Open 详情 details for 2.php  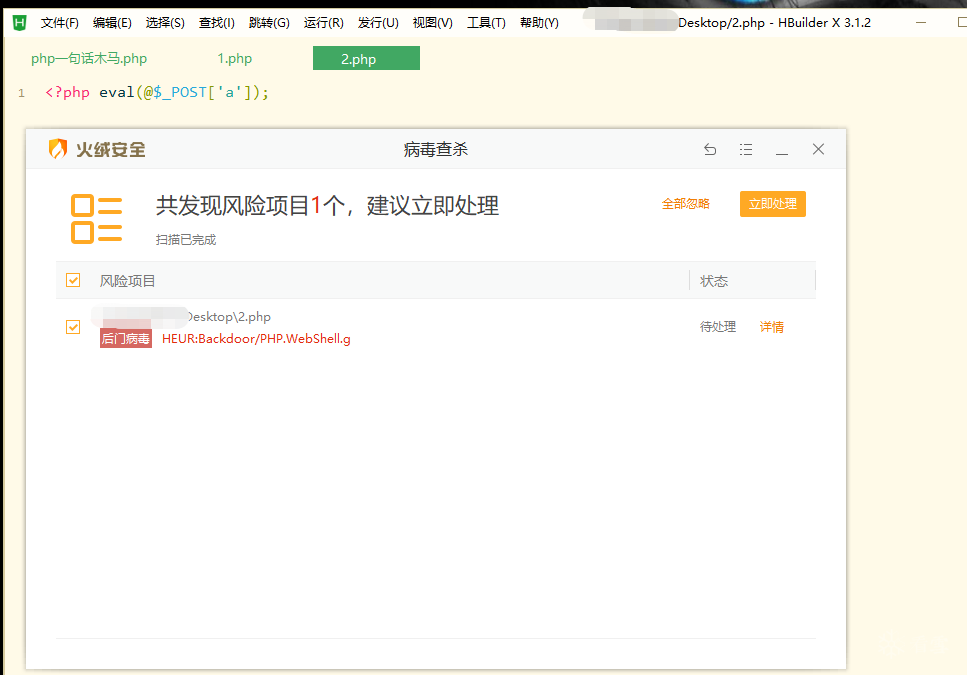pyautogui.click(x=772, y=327)
